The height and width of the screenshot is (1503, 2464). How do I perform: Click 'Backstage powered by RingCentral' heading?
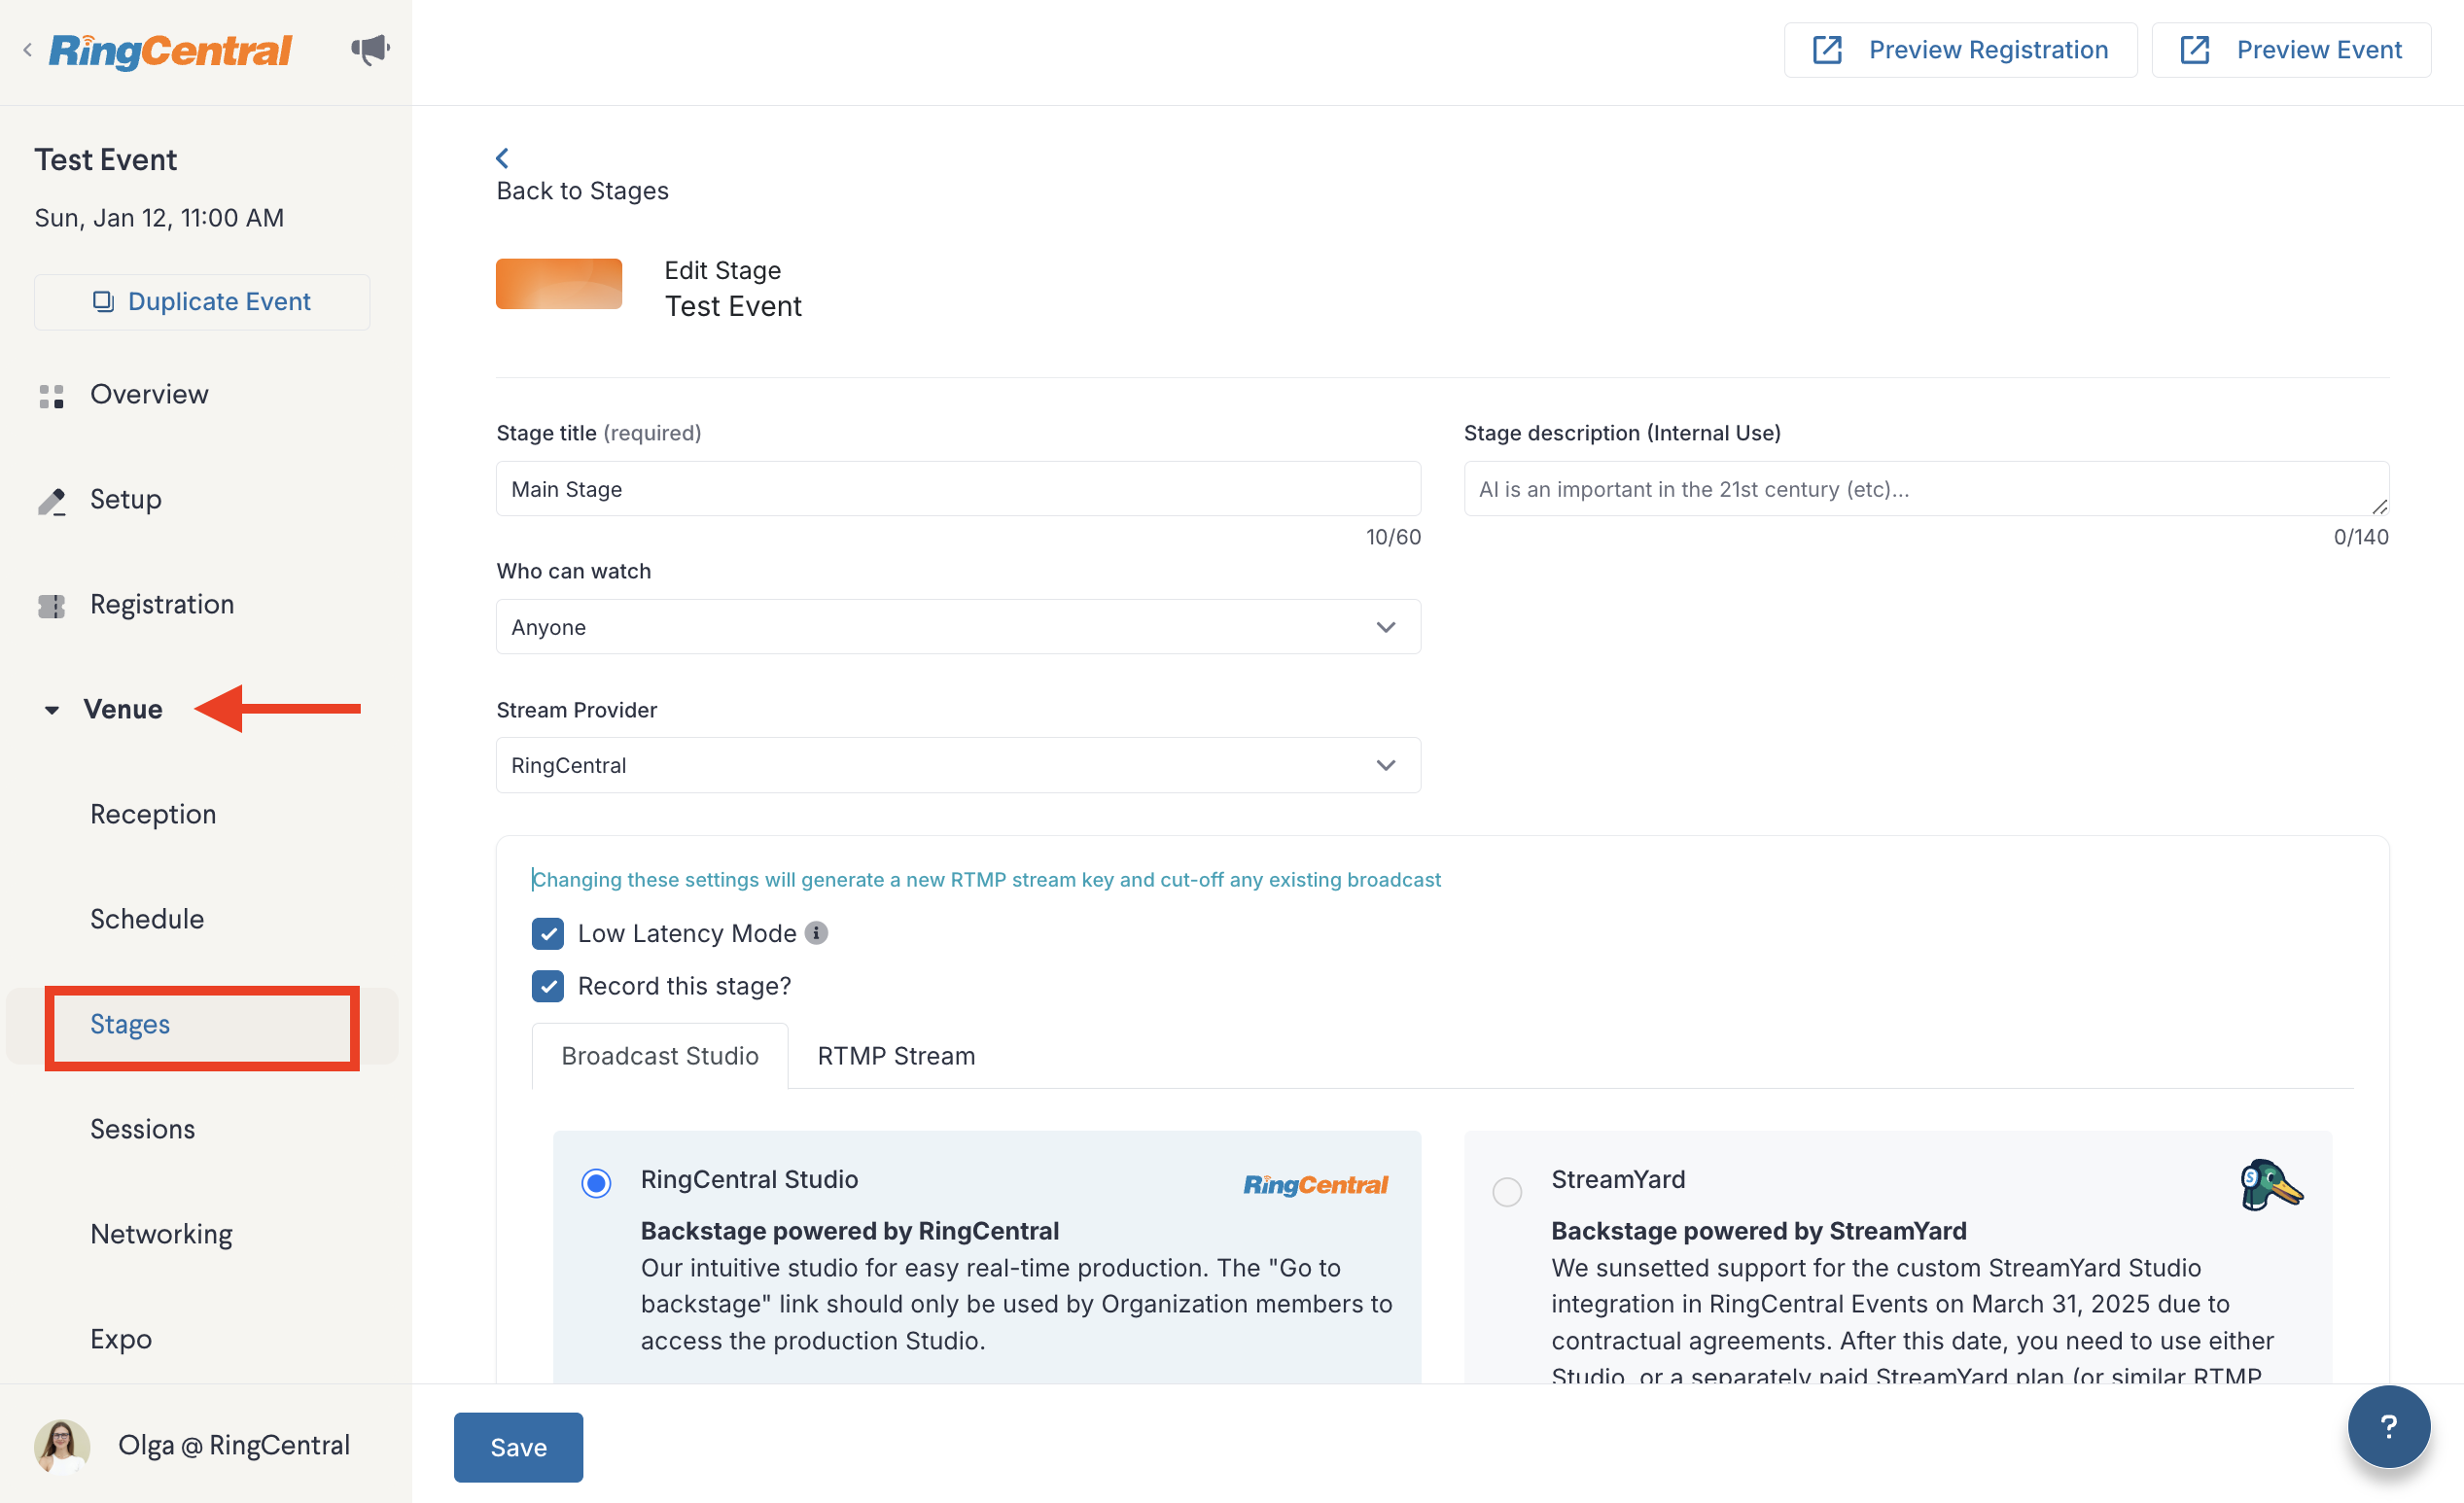[x=850, y=1230]
